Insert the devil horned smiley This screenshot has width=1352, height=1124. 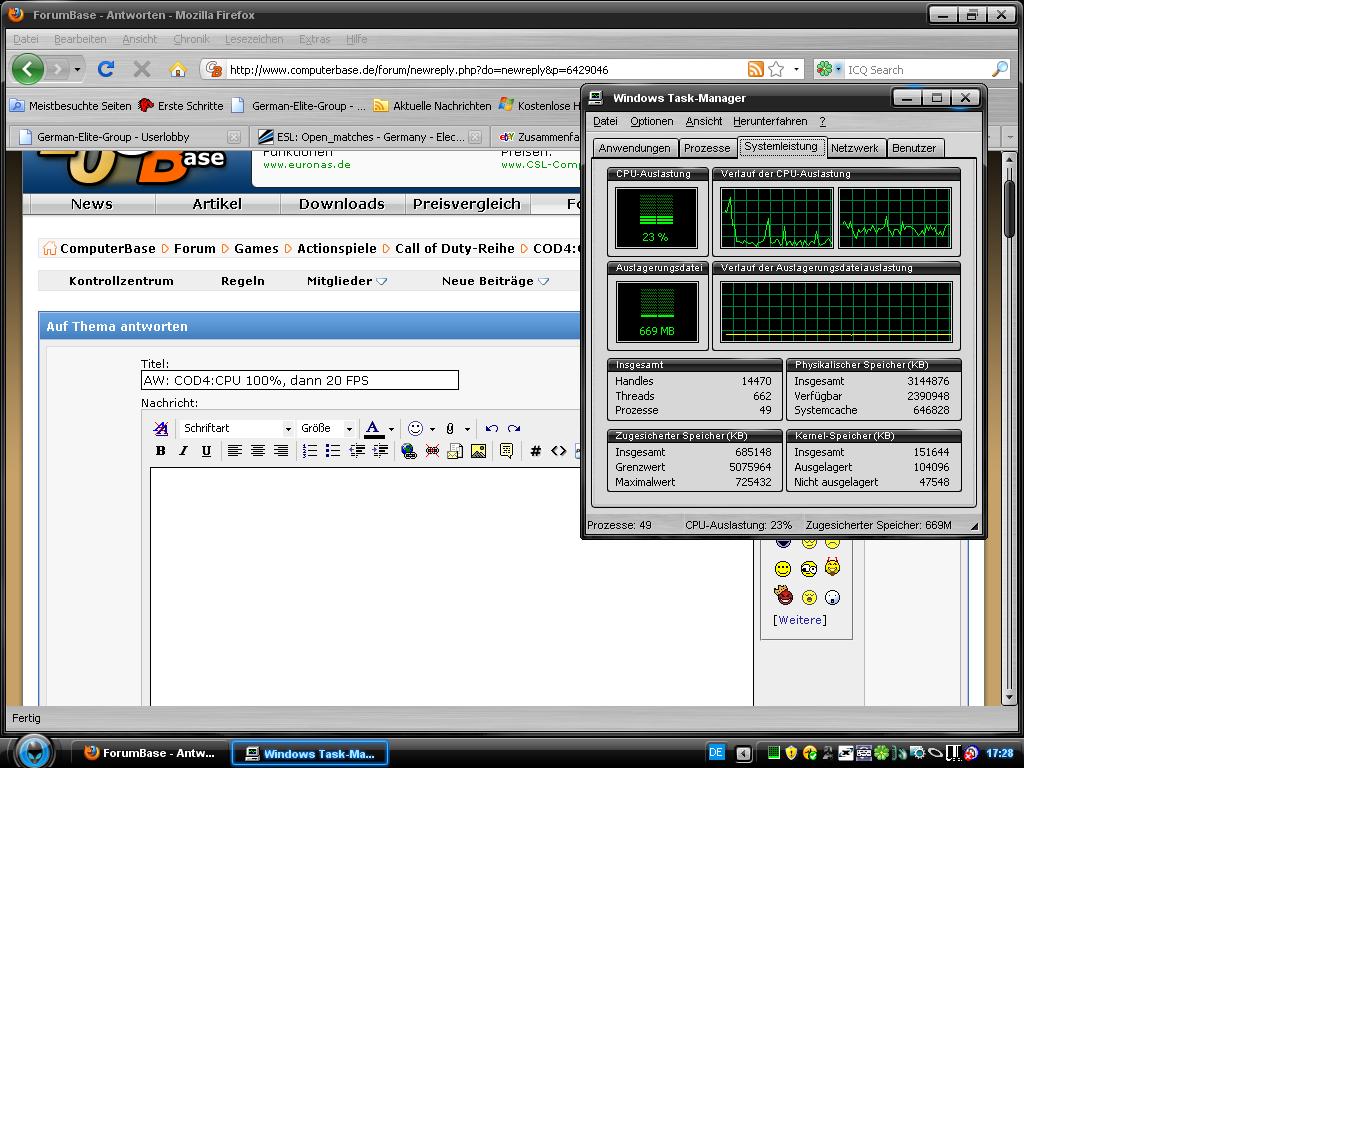pyautogui.click(x=832, y=568)
